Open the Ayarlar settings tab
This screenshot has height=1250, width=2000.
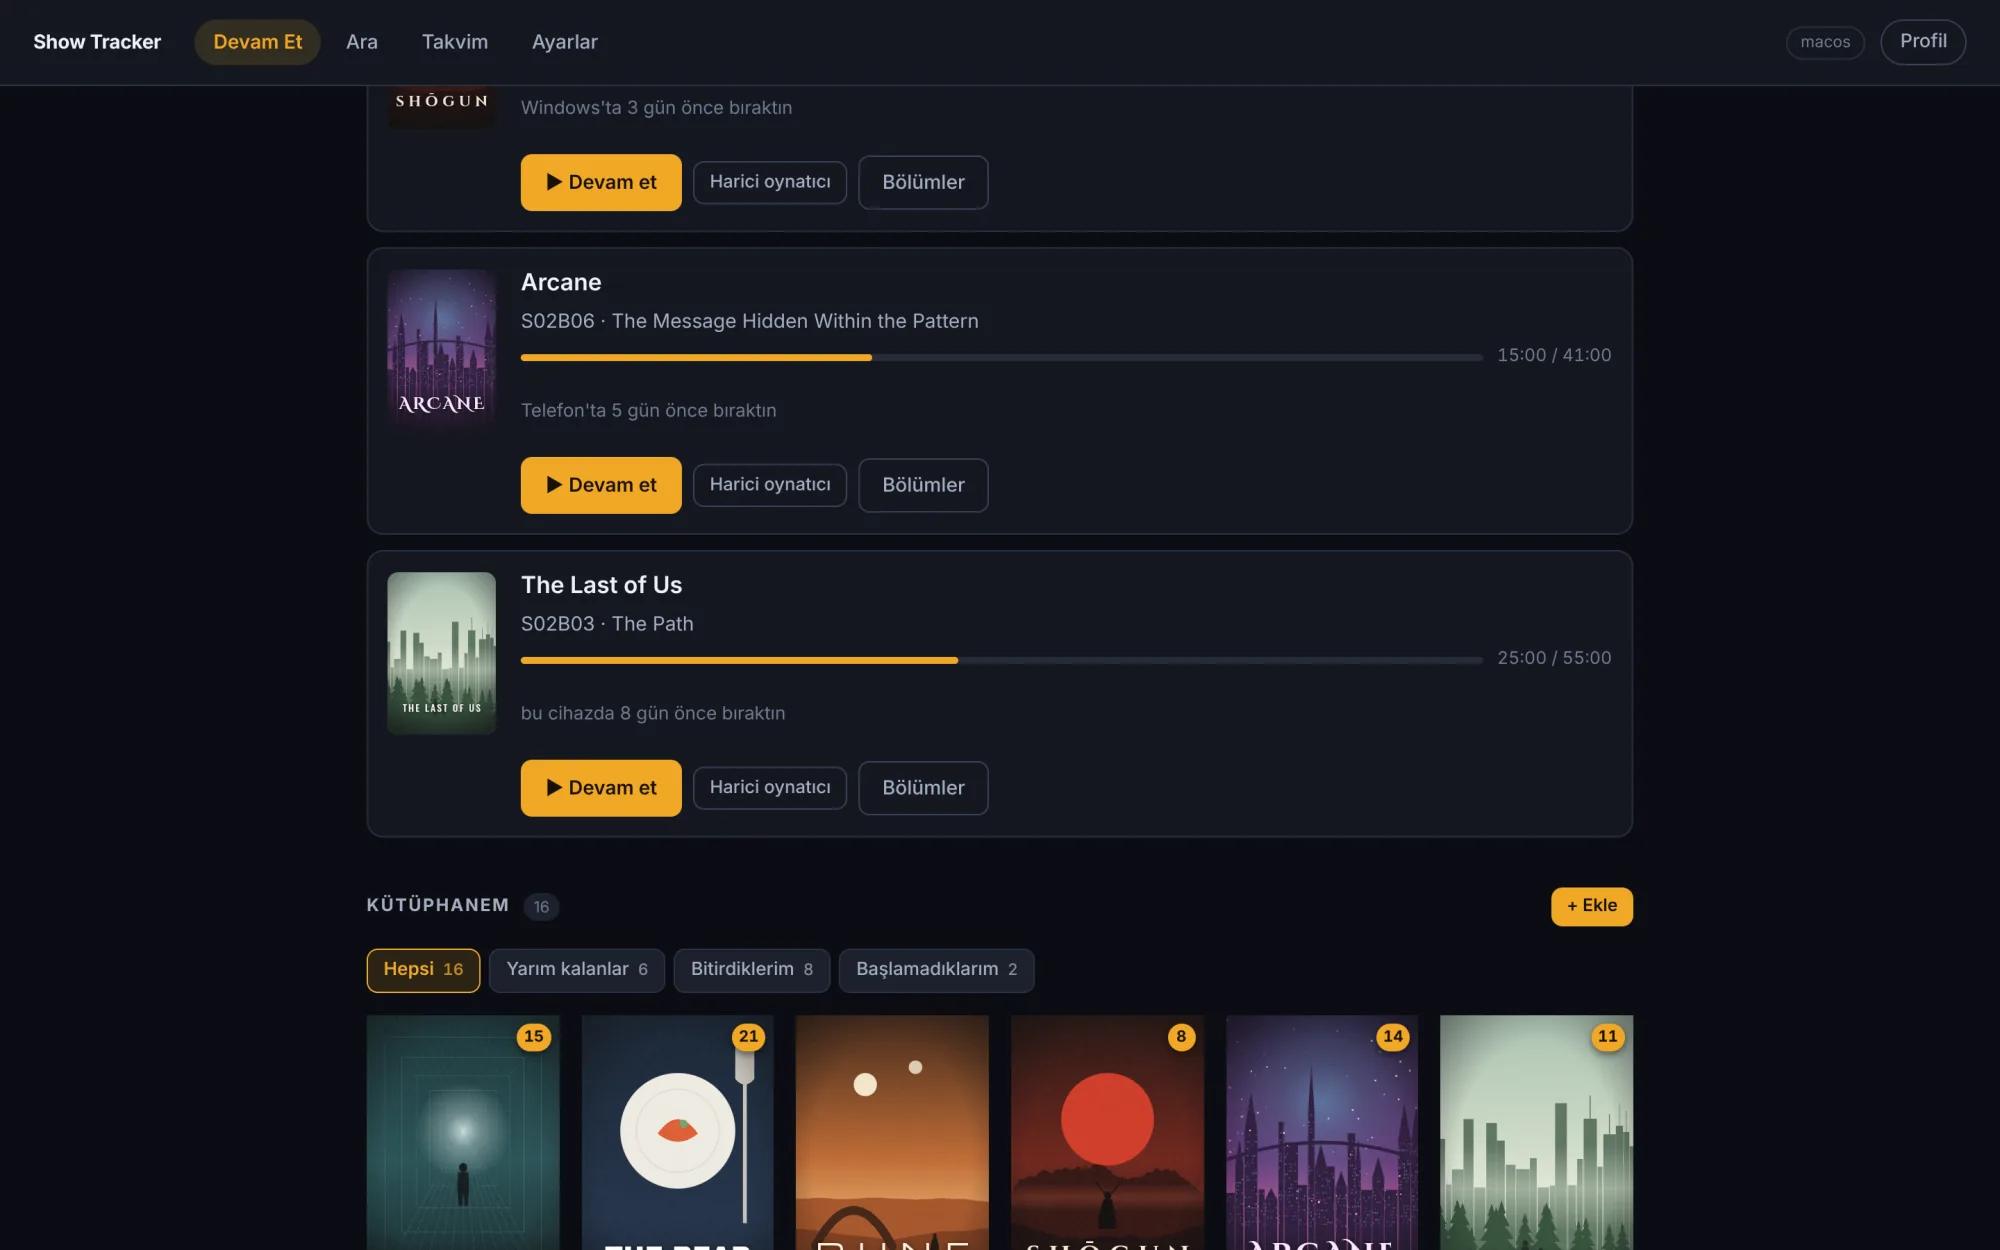pyautogui.click(x=565, y=42)
